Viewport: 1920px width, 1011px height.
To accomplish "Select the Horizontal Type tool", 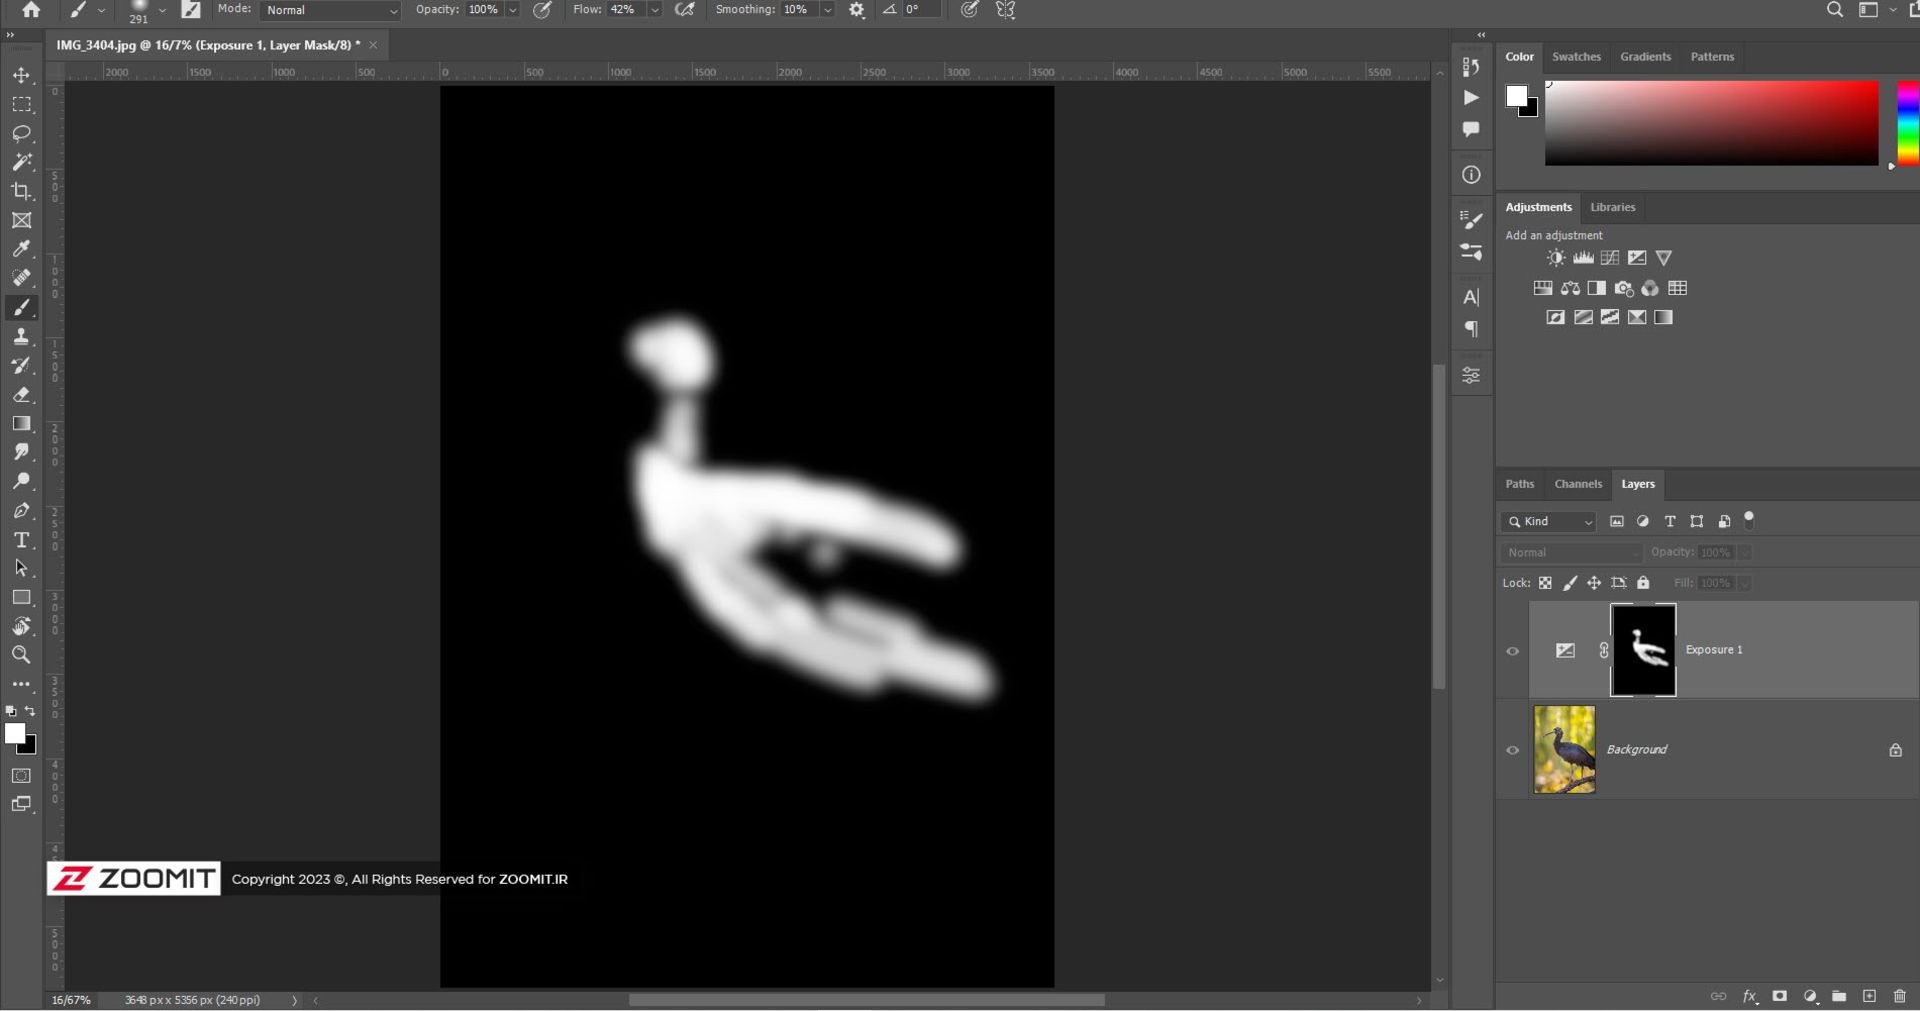I will point(21,540).
